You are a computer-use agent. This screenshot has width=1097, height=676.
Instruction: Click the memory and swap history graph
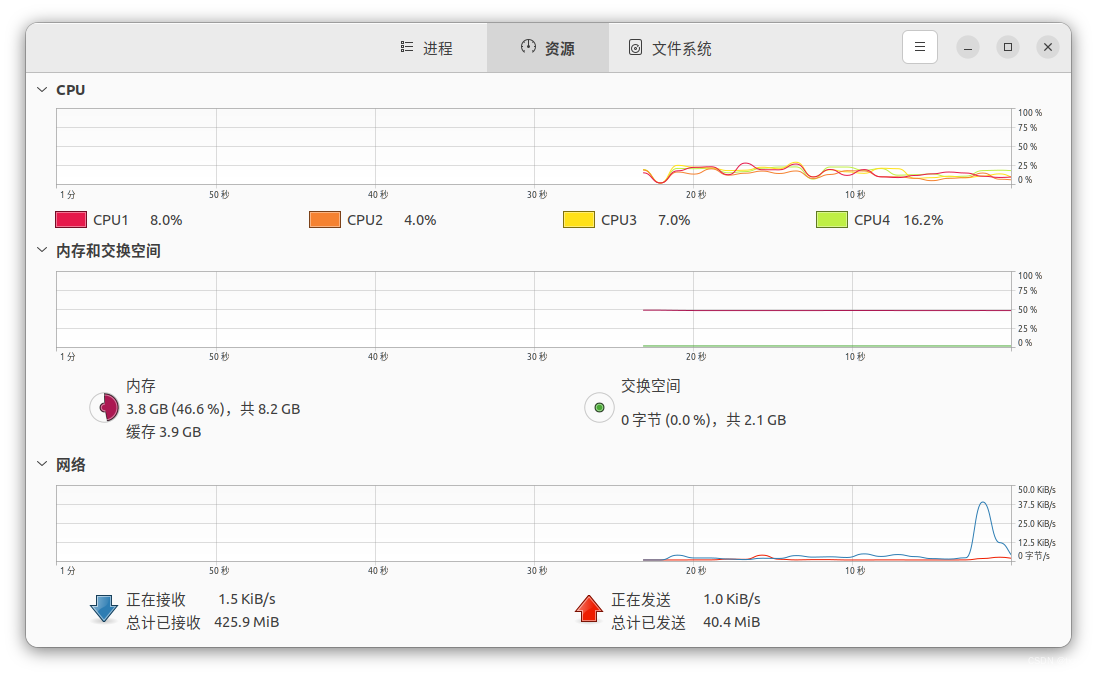(x=534, y=309)
